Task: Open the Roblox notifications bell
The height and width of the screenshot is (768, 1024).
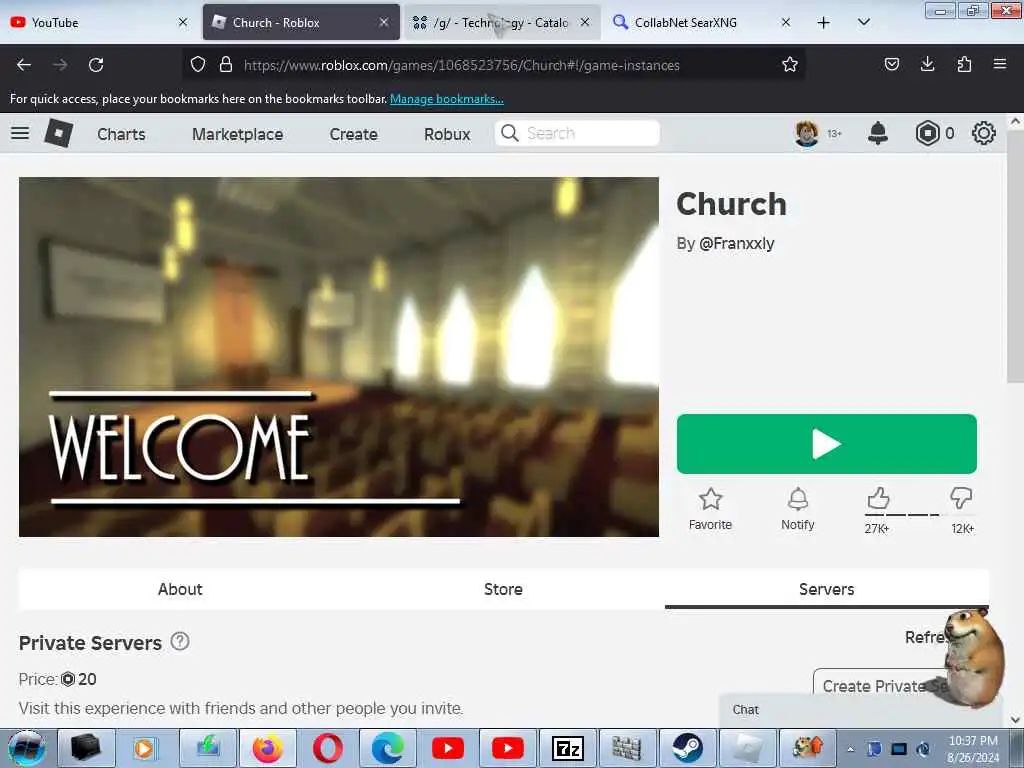Action: coord(878,133)
